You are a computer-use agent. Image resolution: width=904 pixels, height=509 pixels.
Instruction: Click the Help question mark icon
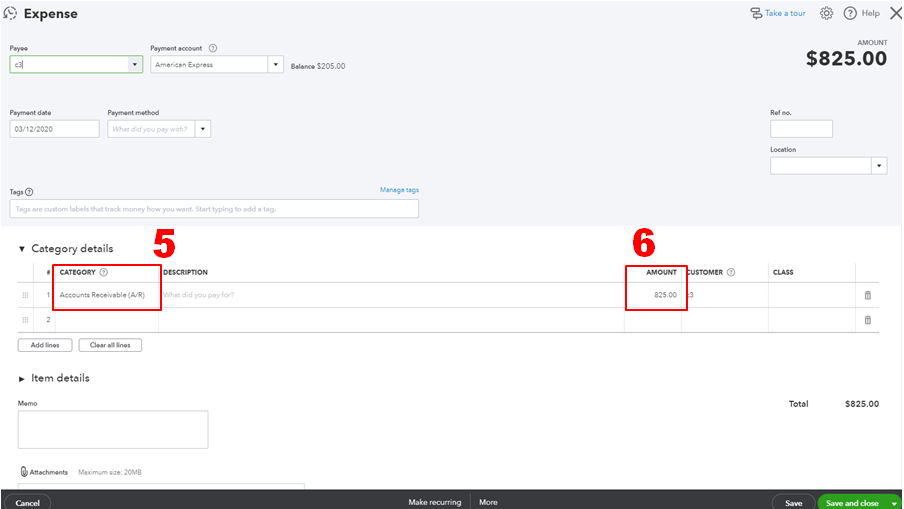pos(850,13)
